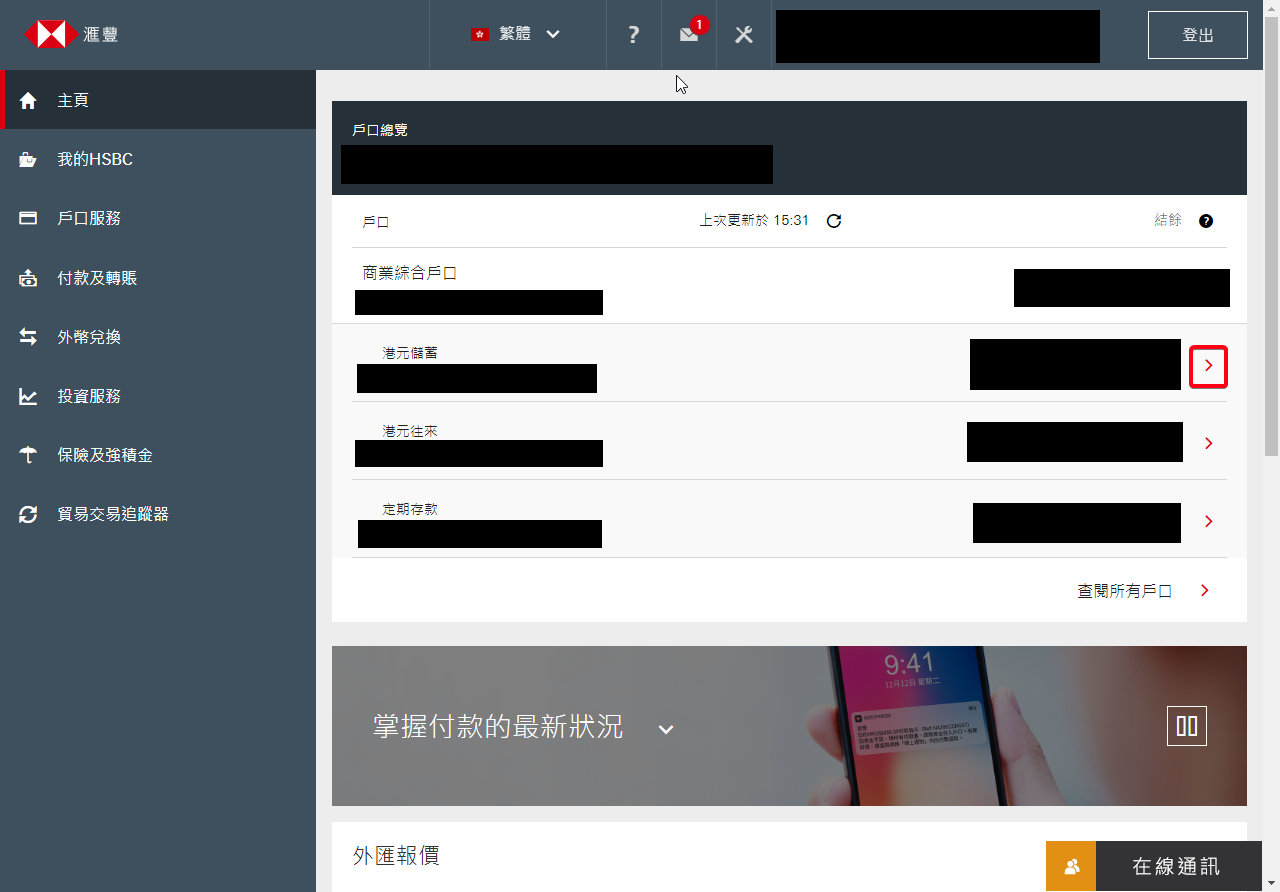
Task: Select 我的HSBC in the sidebar
Action: tap(95, 160)
